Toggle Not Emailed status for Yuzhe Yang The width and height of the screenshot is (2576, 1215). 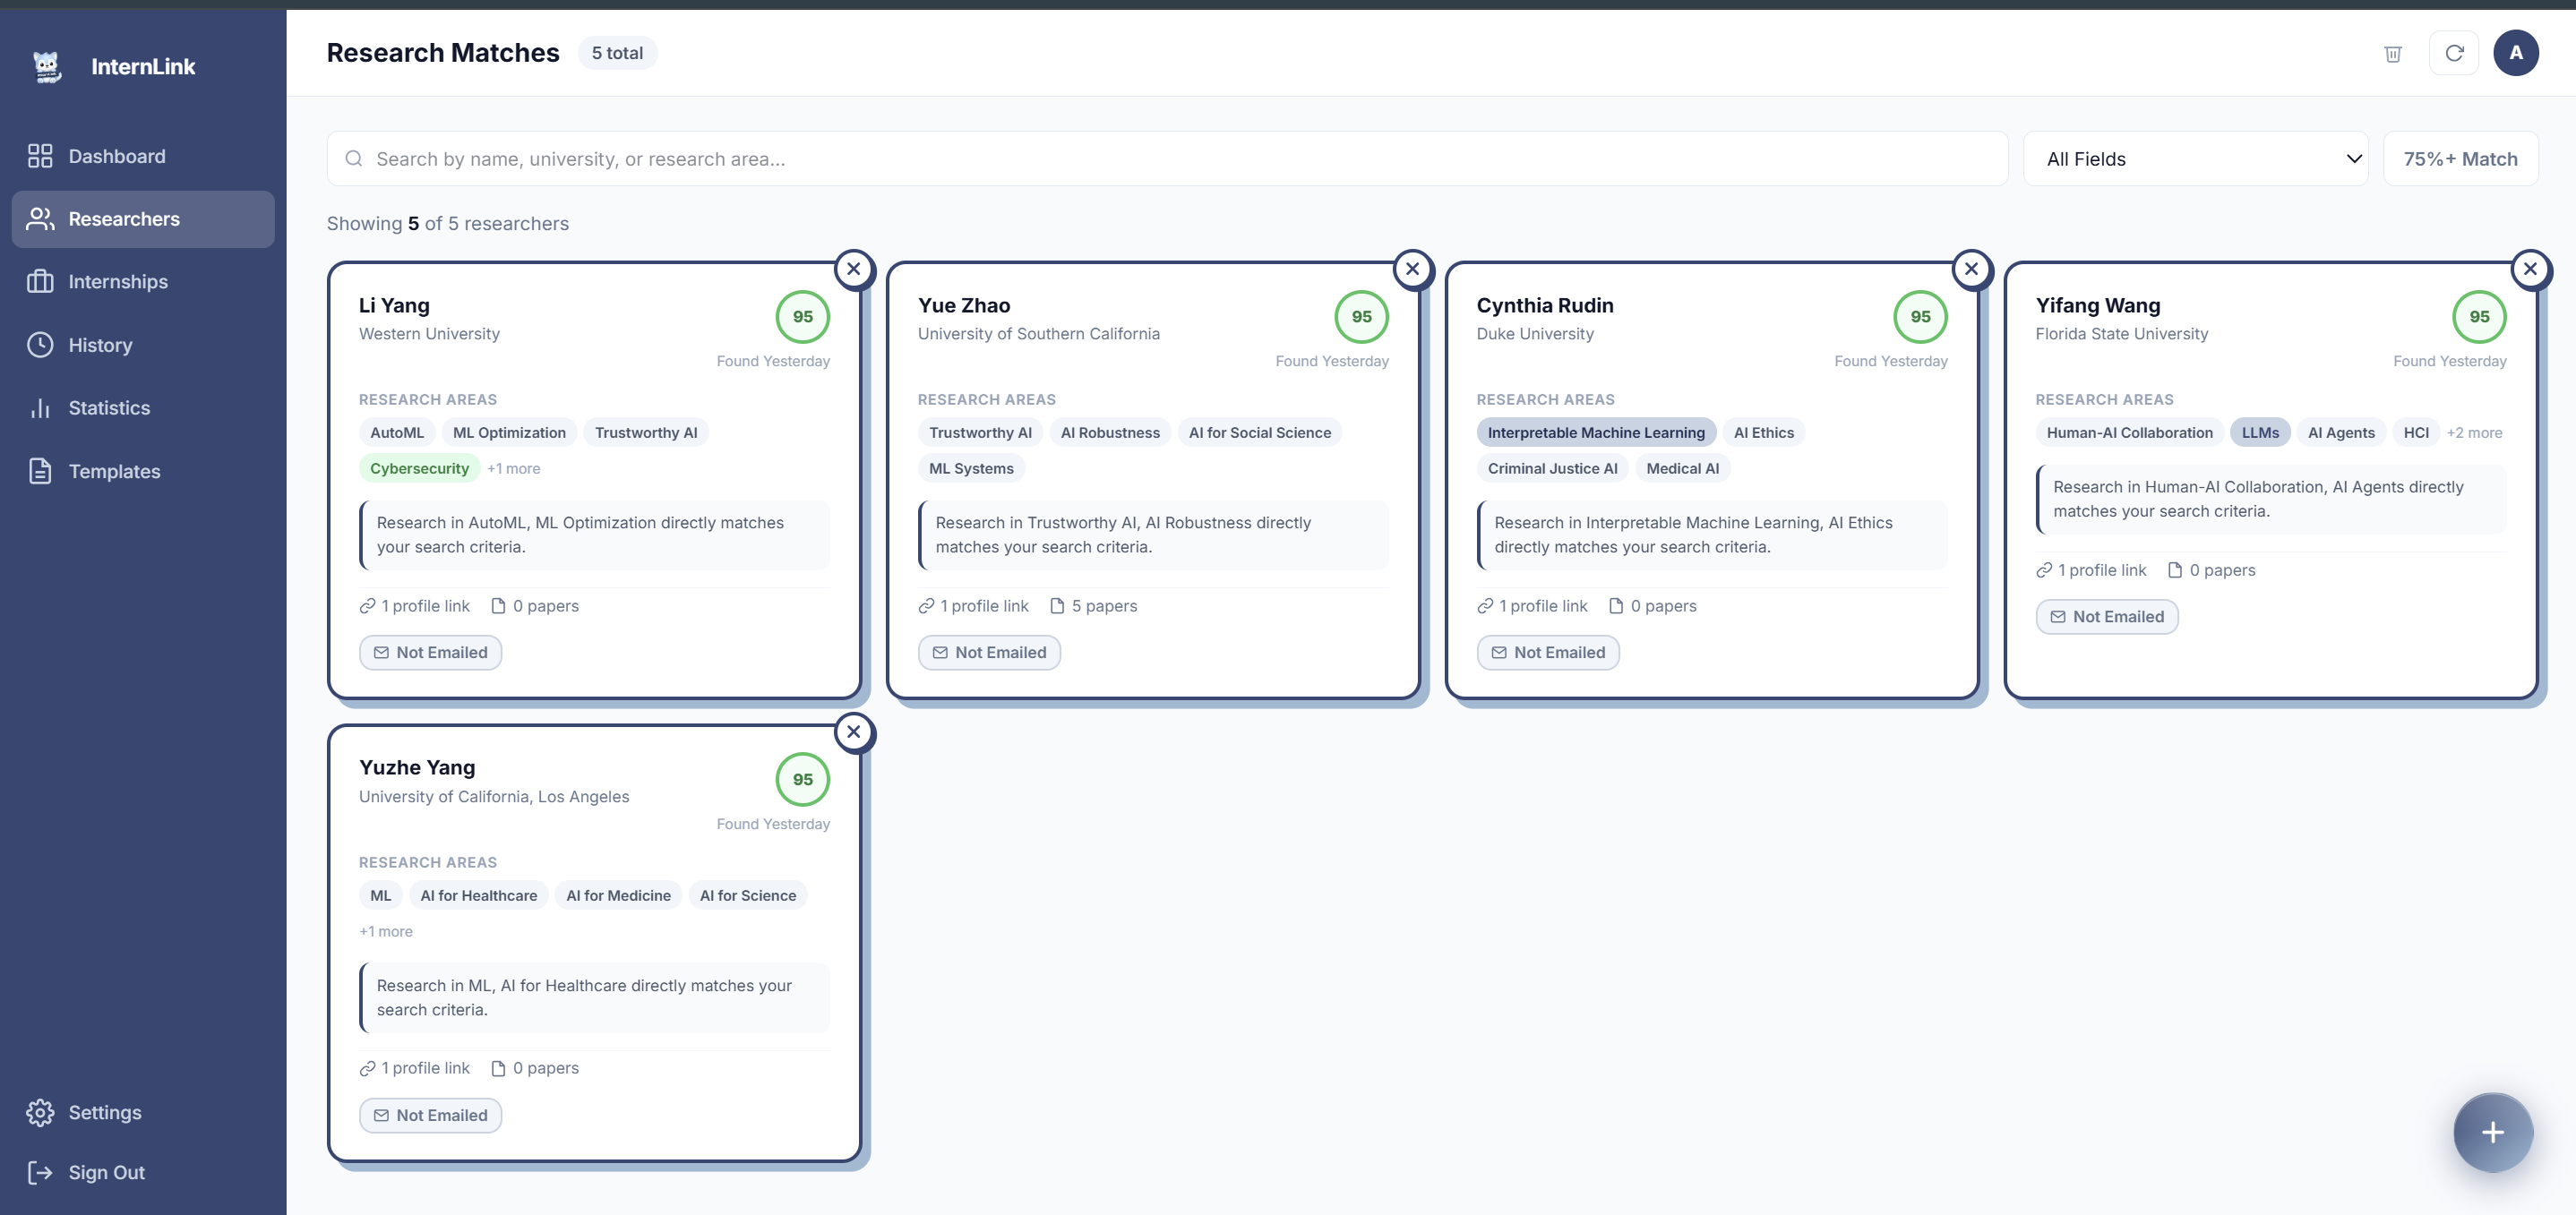coord(430,1116)
